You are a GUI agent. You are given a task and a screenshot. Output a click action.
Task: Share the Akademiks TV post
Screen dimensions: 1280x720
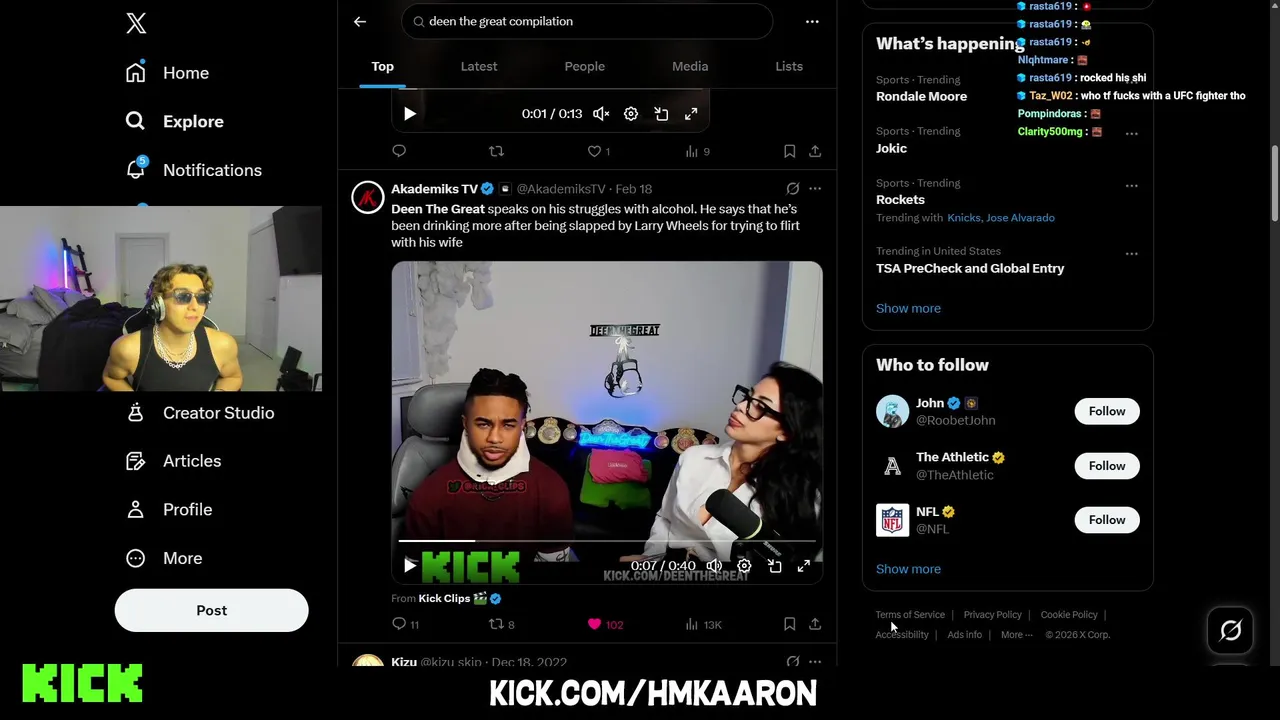click(815, 624)
